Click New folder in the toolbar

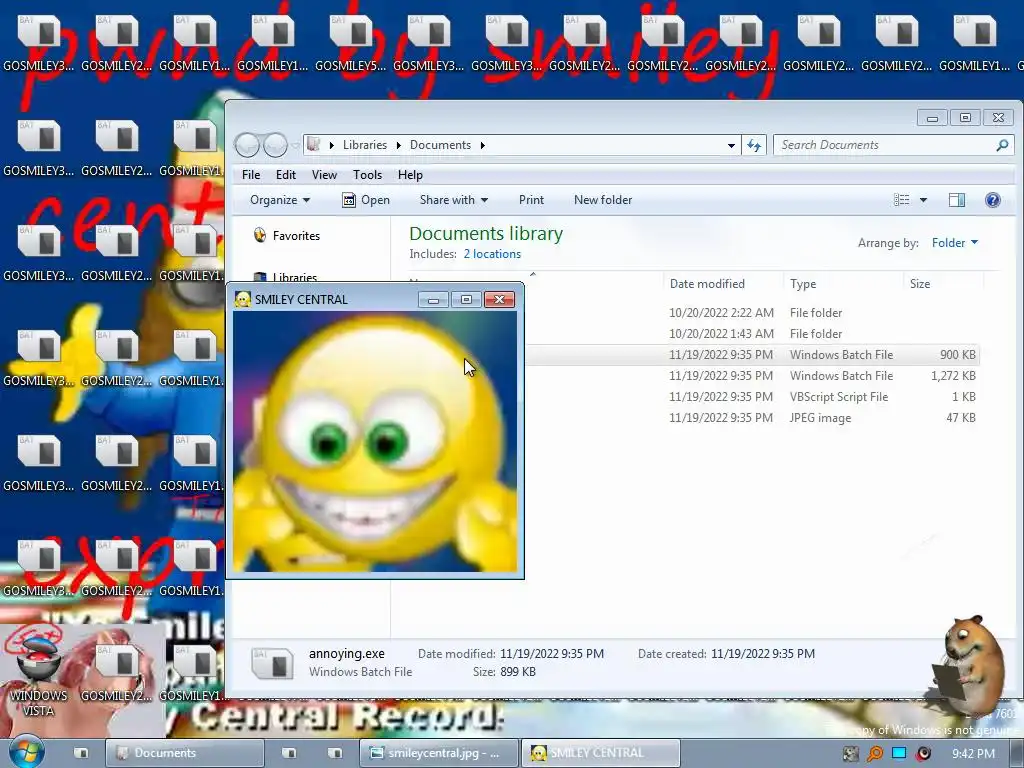[603, 200]
